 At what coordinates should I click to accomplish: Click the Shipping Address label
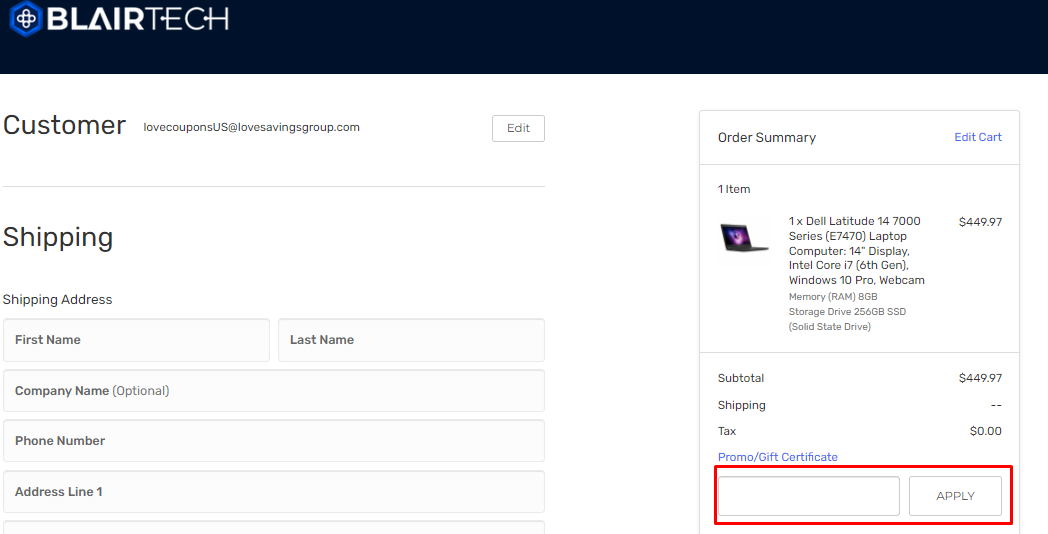pos(57,299)
